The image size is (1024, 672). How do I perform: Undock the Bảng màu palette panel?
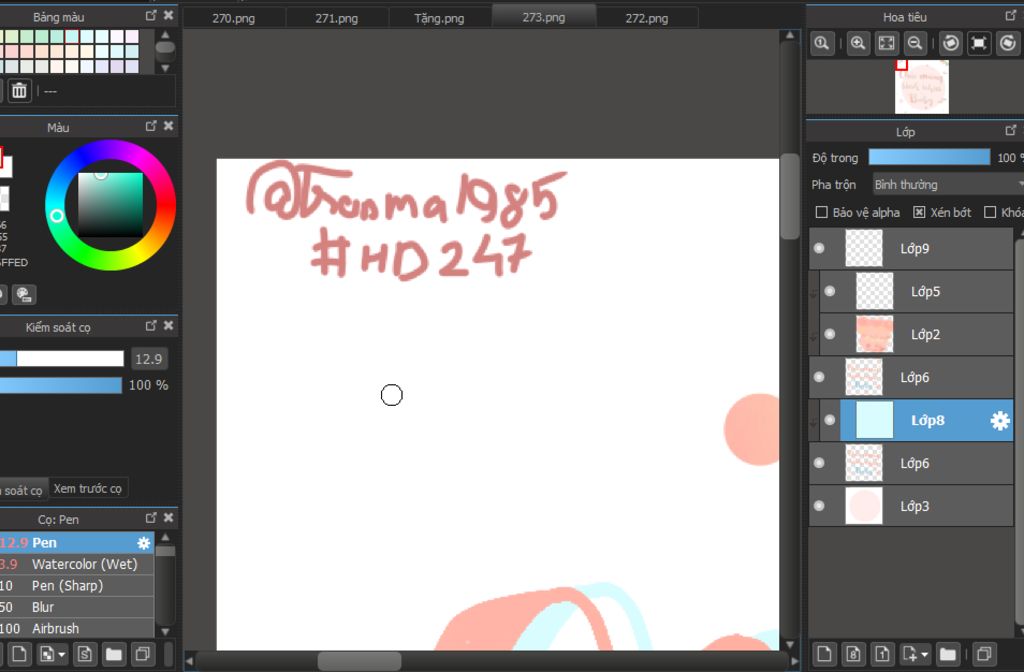151,15
